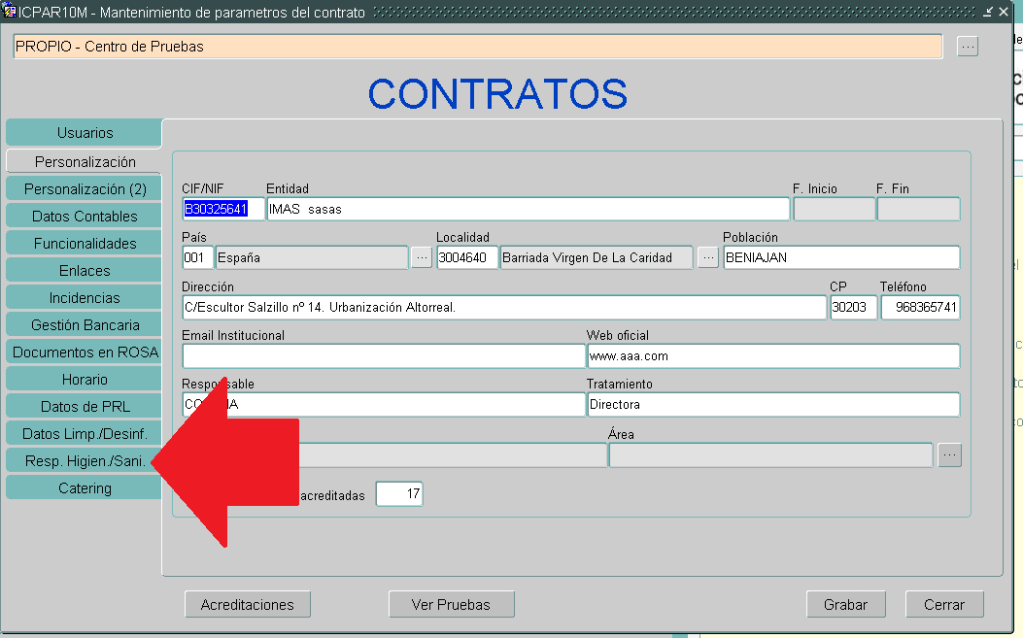Open the Resp. Higien./Sani. tab
Screen dimensions: 1023x638
click(84, 461)
